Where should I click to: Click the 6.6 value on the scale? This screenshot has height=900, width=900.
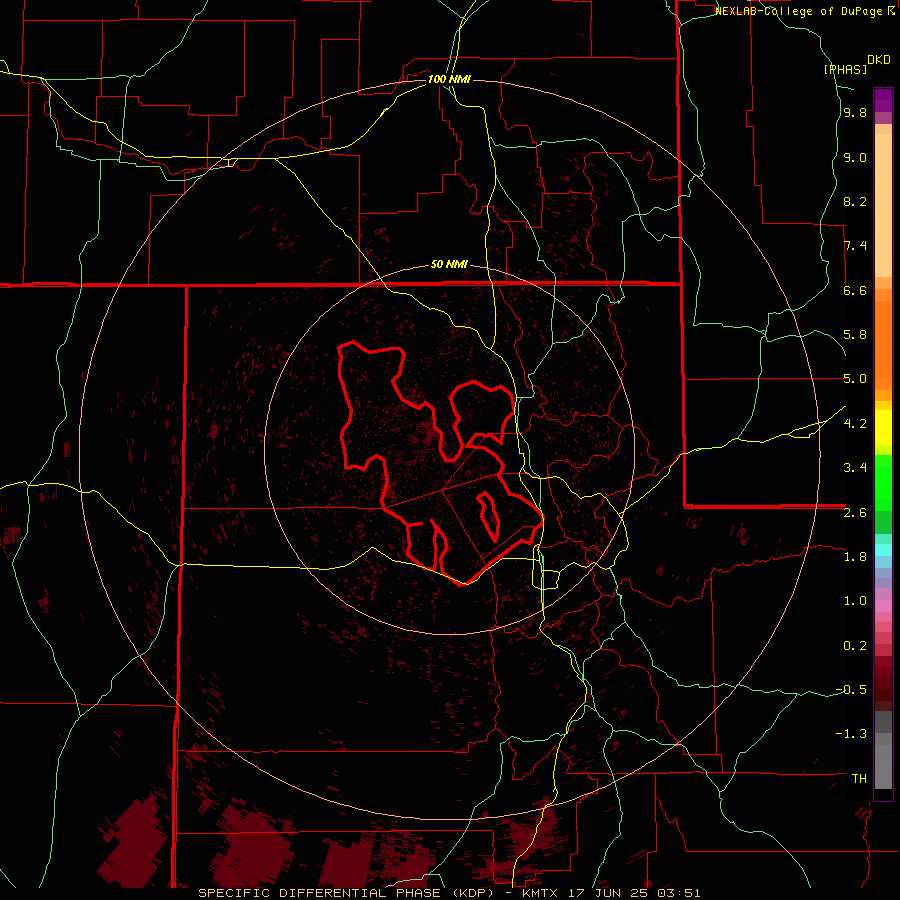click(855, 290)
